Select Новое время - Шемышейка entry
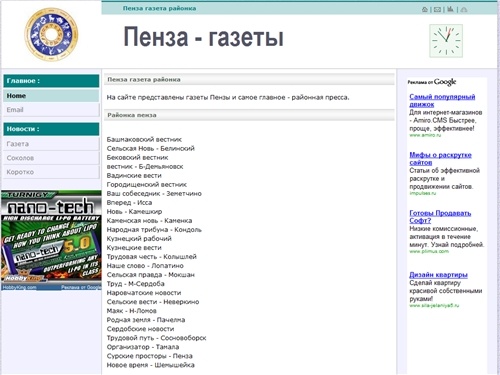The width and height of the screenshot is (500, 375). tap(150, 365)
